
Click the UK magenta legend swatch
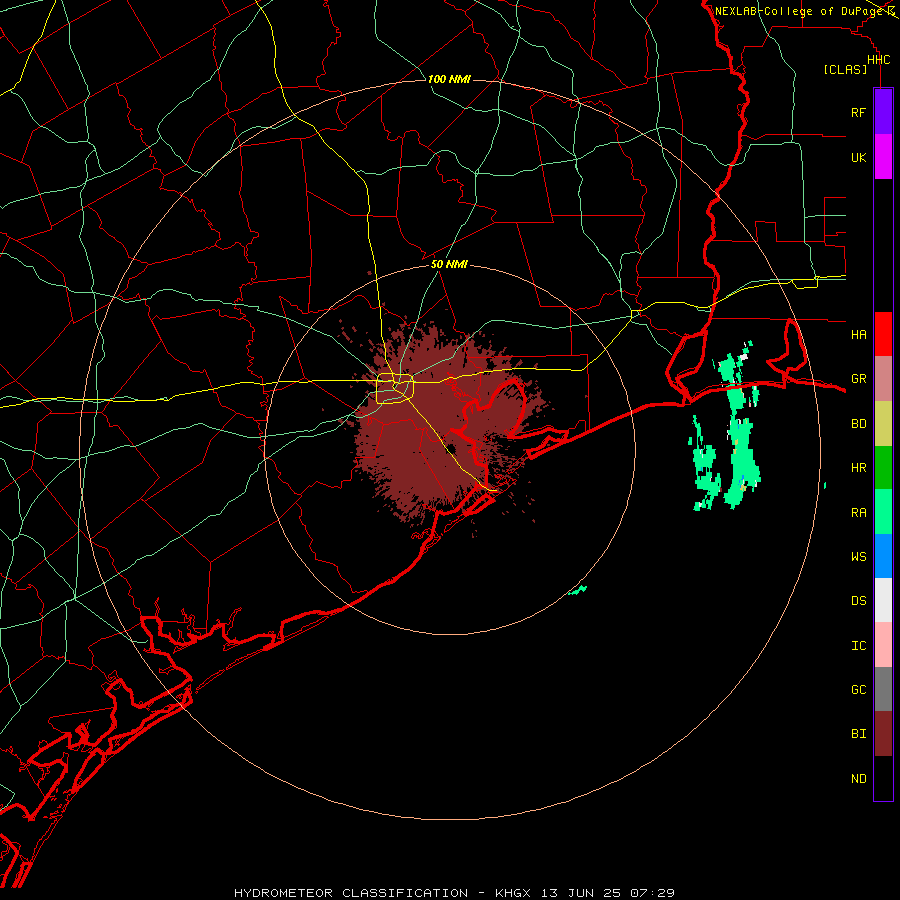pyautogui.click(x=883, y=157)
